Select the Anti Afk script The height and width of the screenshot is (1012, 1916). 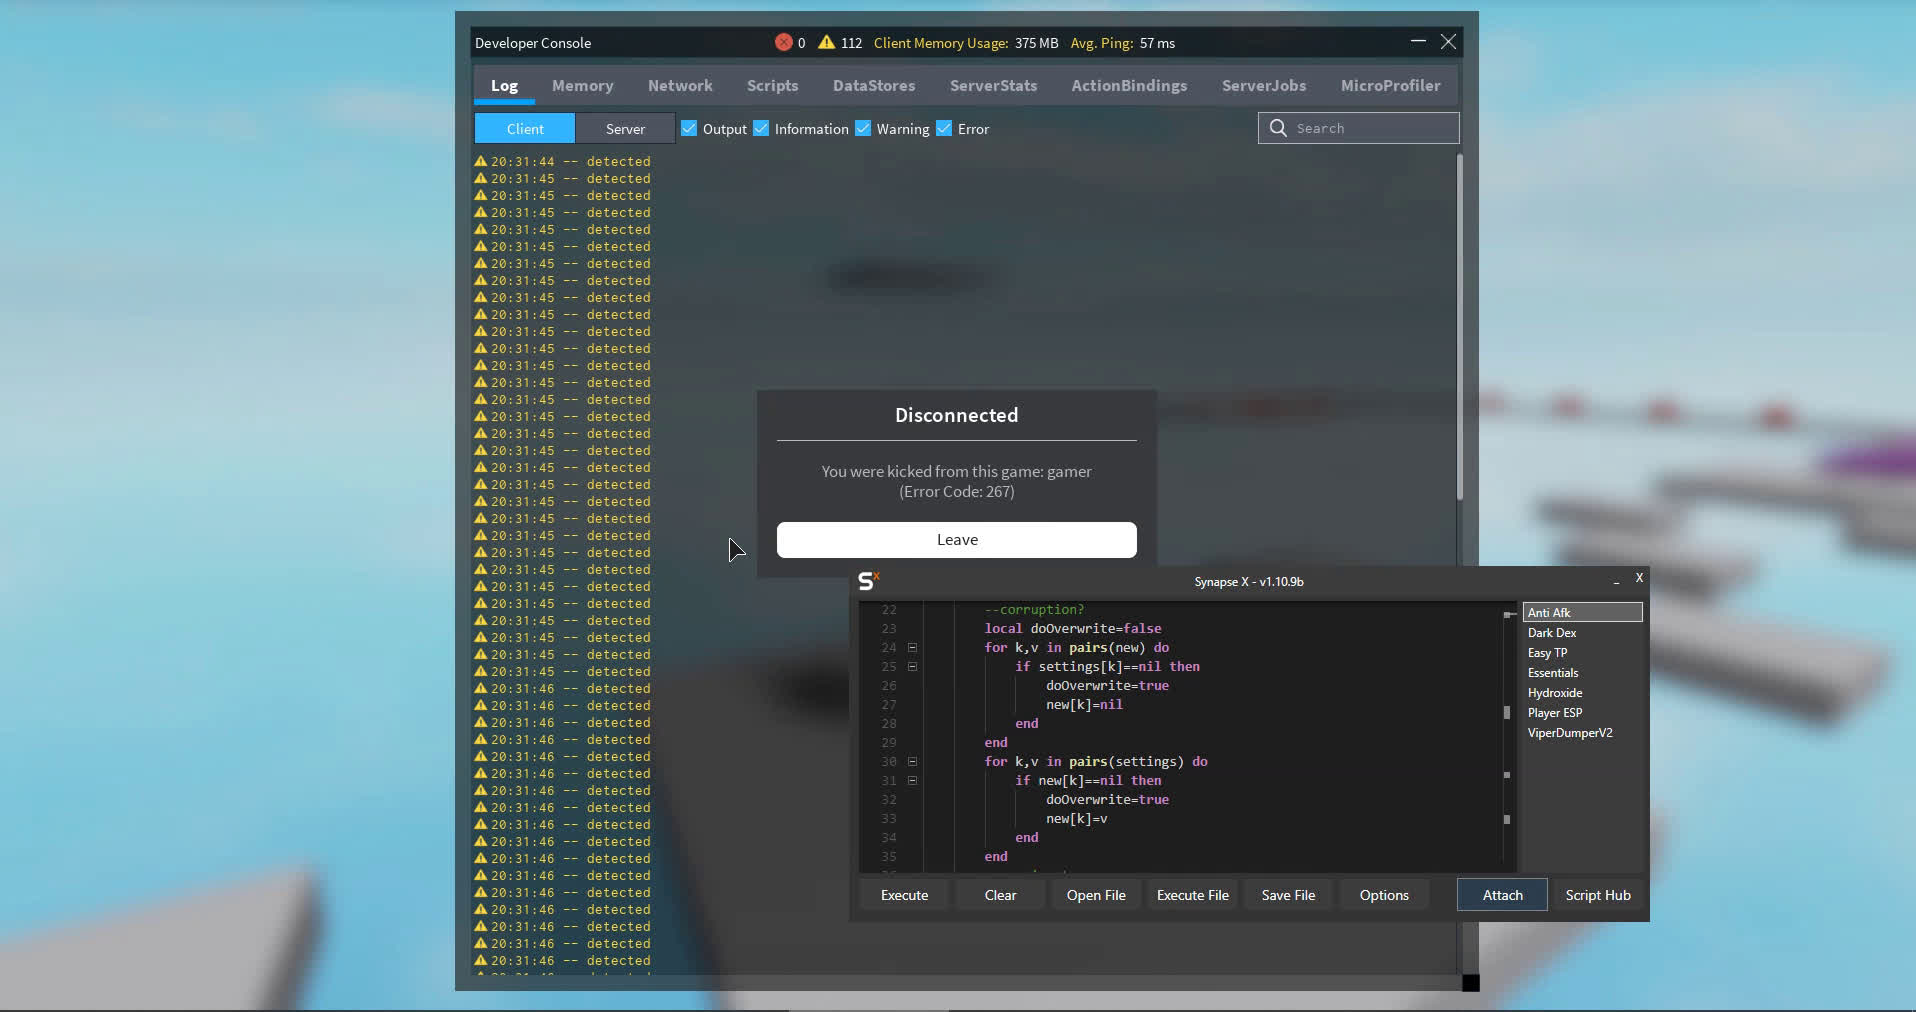tap(1583, 612)
